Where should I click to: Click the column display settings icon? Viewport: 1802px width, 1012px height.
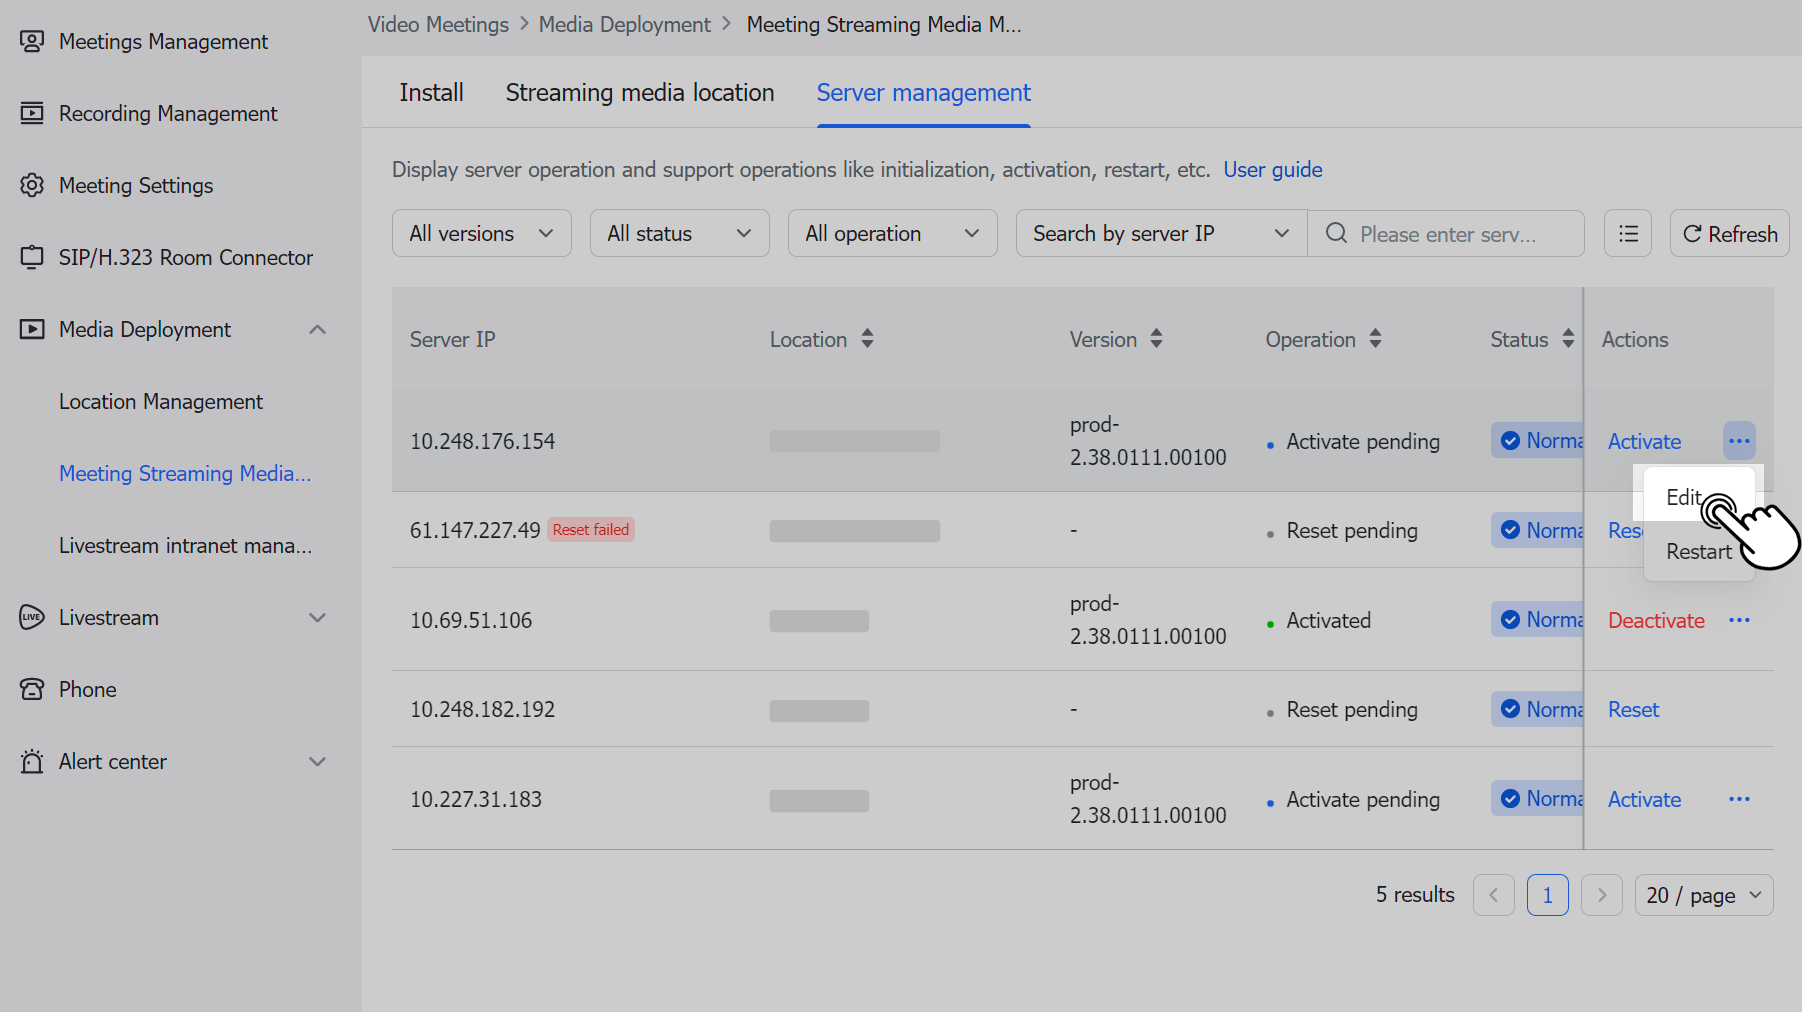click(x=1628, y=233)
